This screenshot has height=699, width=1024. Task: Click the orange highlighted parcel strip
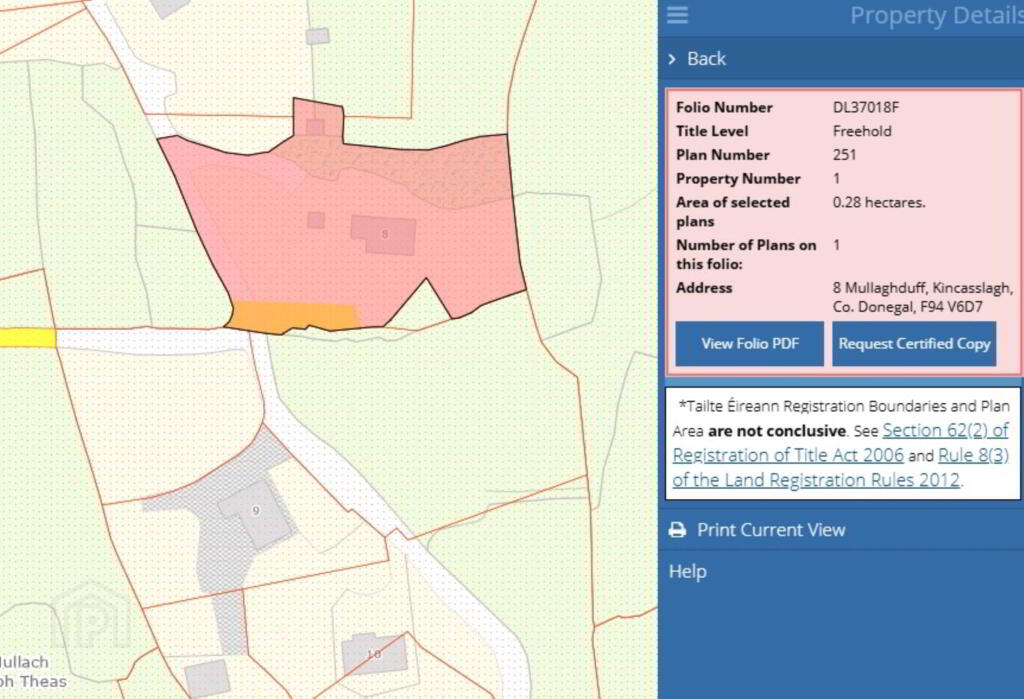tap(293, 316)
